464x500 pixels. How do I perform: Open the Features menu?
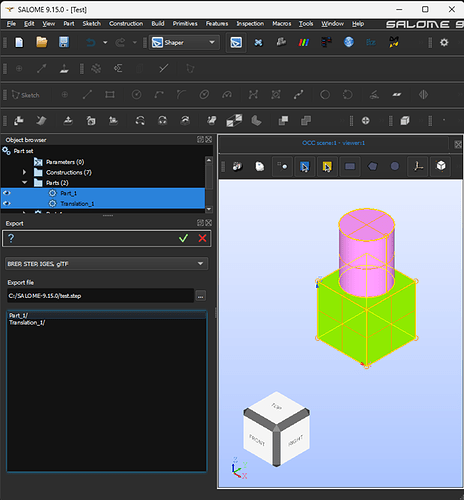[x=217, y=24]
